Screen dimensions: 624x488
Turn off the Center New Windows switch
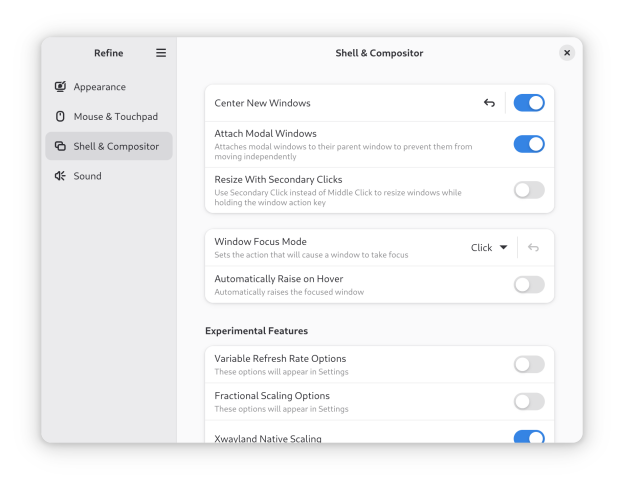click(x=529, y=103)
